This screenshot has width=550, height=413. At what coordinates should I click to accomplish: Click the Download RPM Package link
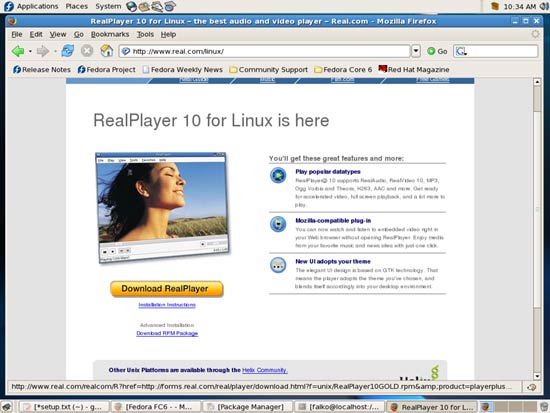point(167,333)
